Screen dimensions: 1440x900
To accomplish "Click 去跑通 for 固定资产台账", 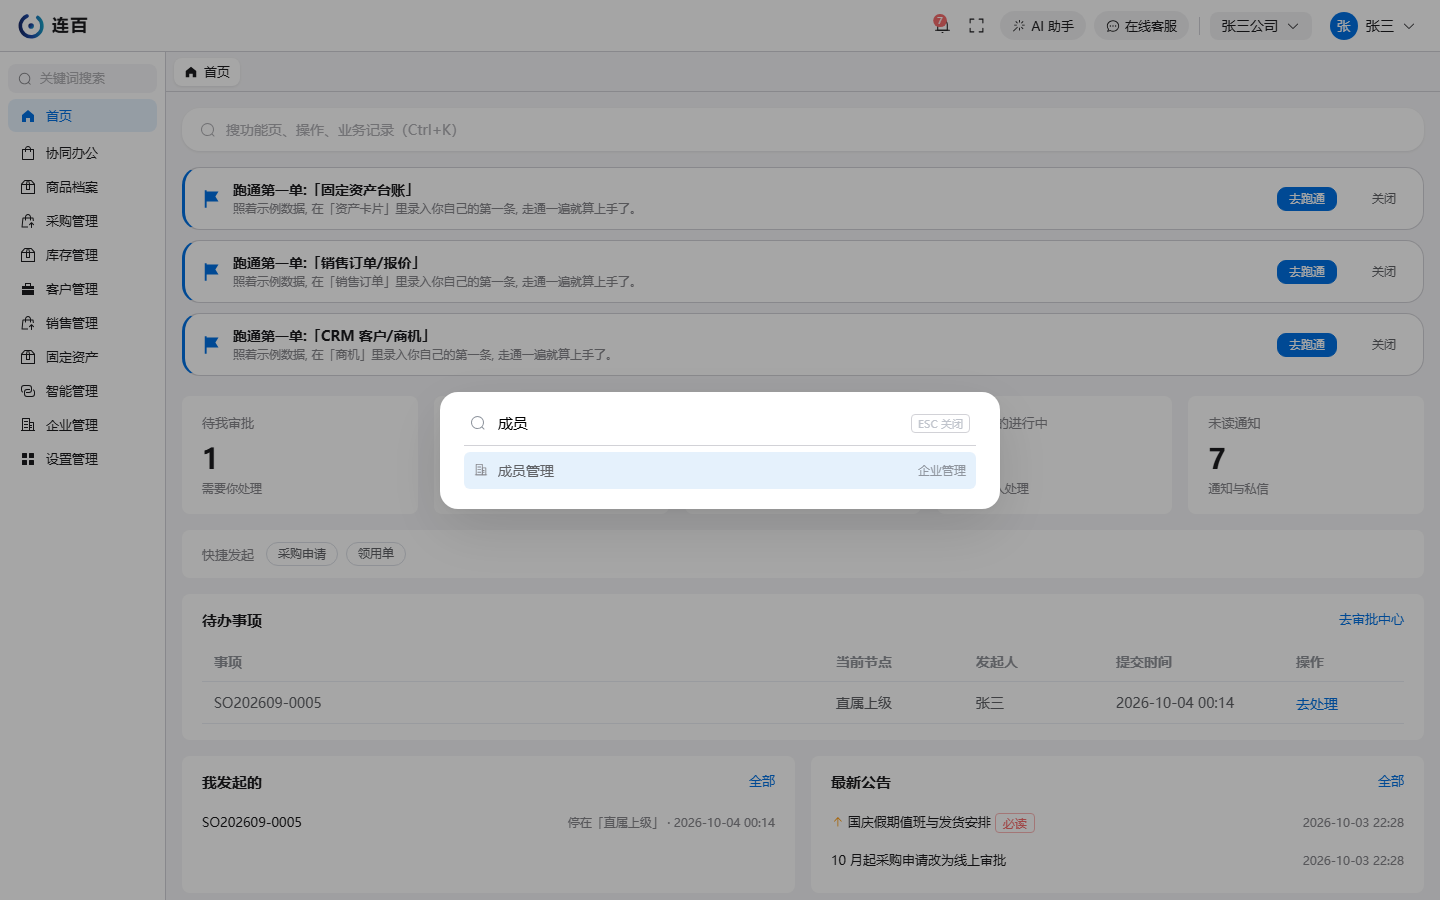I will coord(1306,199).
